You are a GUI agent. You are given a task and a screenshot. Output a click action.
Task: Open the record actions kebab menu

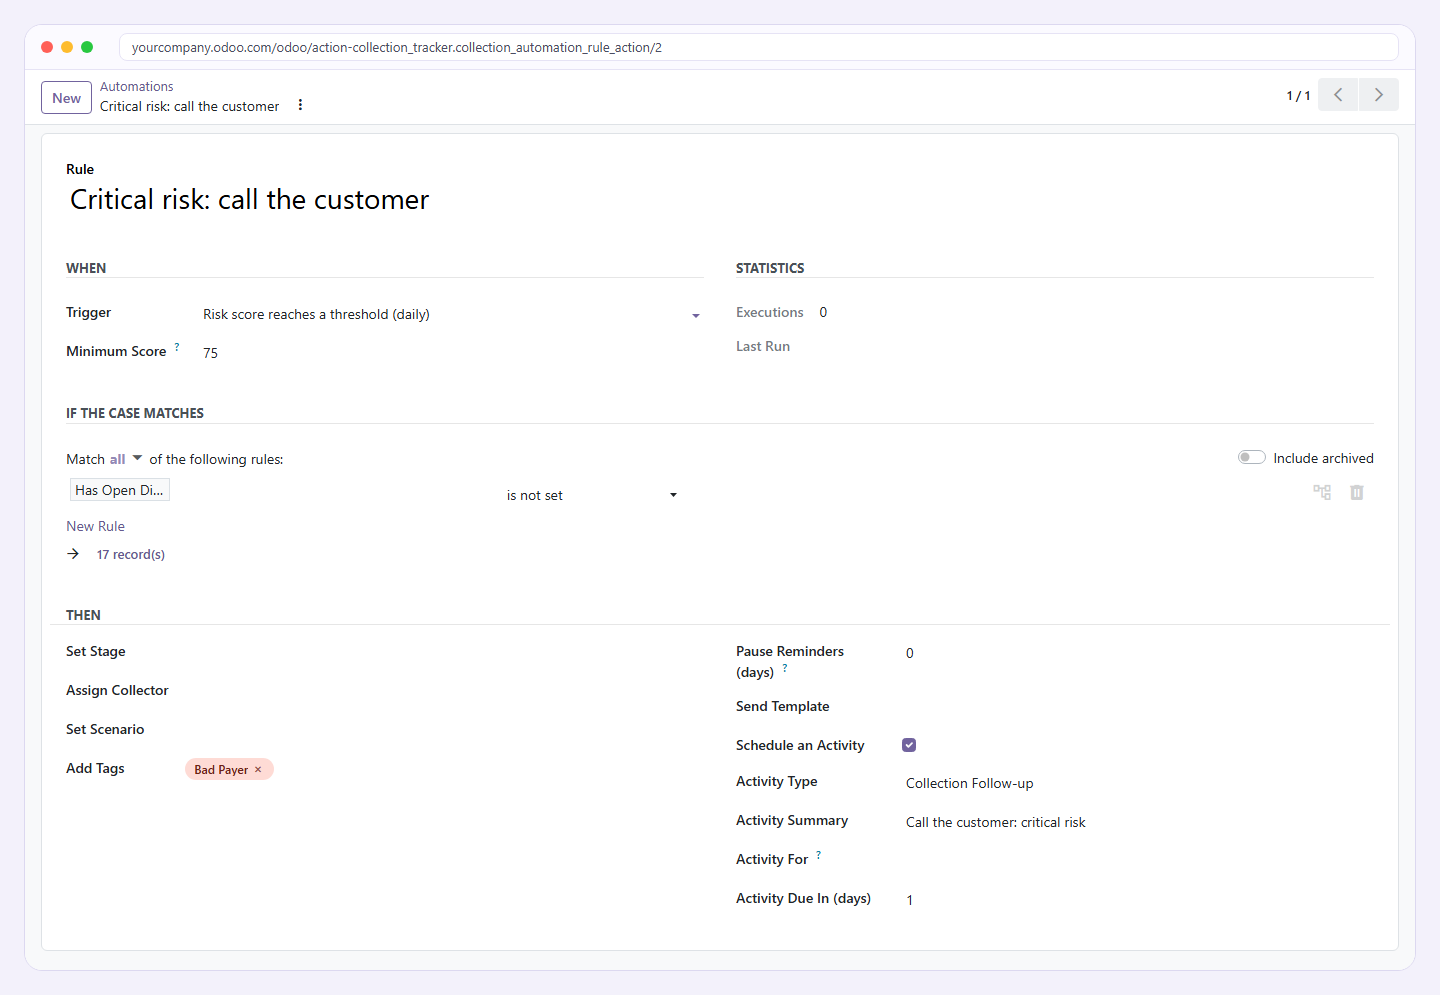click(300, 105)
